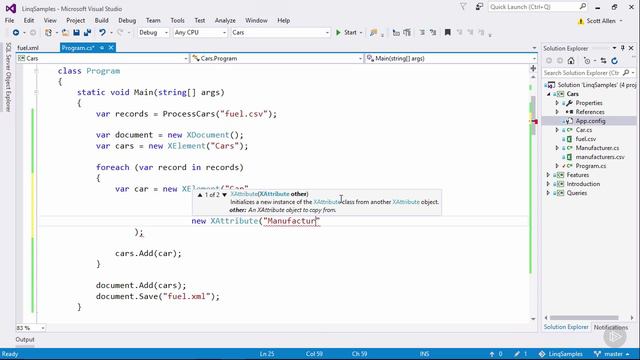Open the SQL Server Object Explorer side tab
The height and width of the screenshot is (360, 640).
pyautogui.click(x=8, y=76)
